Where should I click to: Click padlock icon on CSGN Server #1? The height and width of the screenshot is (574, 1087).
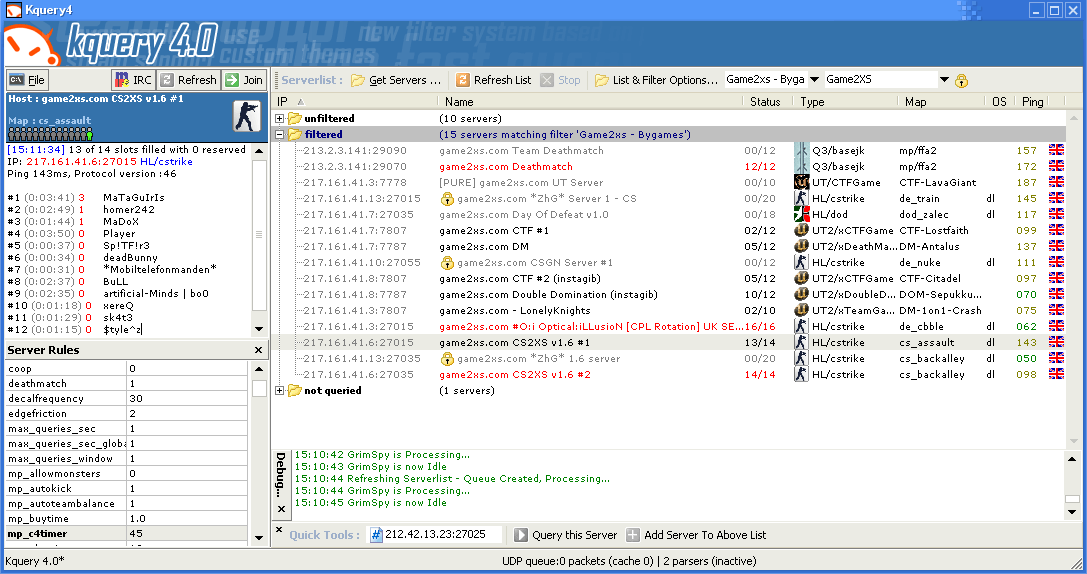click(447, 263)
